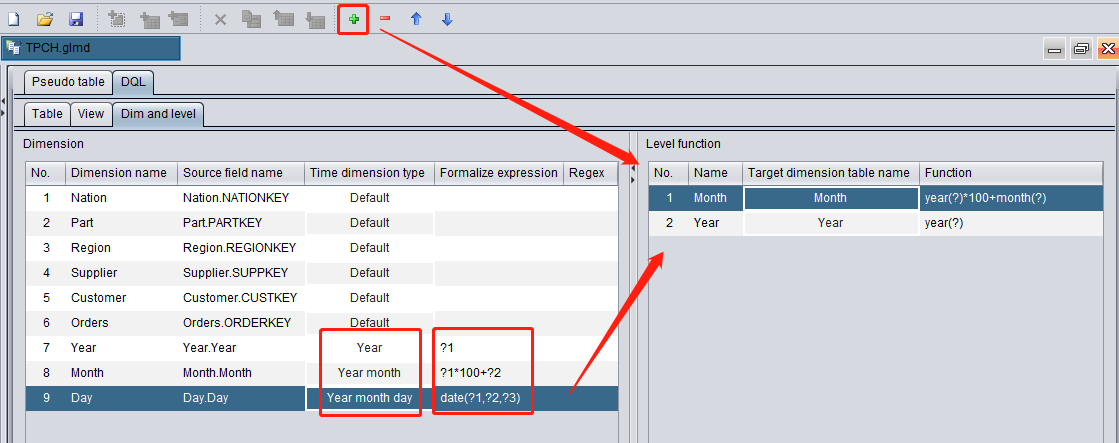
Task: Open Time dimension type dropdown for Region
Action: pos(370,248)
